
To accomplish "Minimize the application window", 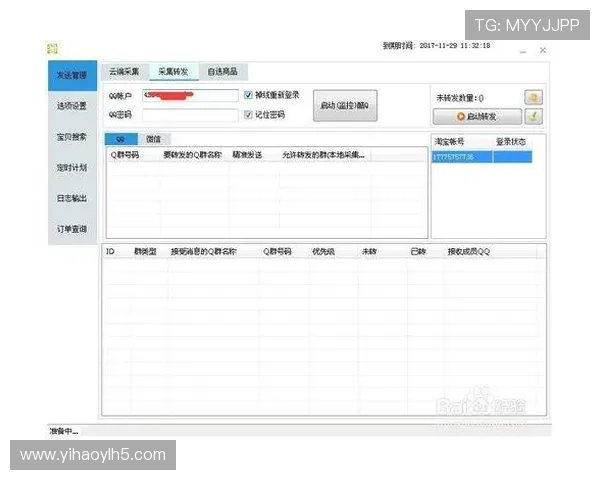I will 523,51.
